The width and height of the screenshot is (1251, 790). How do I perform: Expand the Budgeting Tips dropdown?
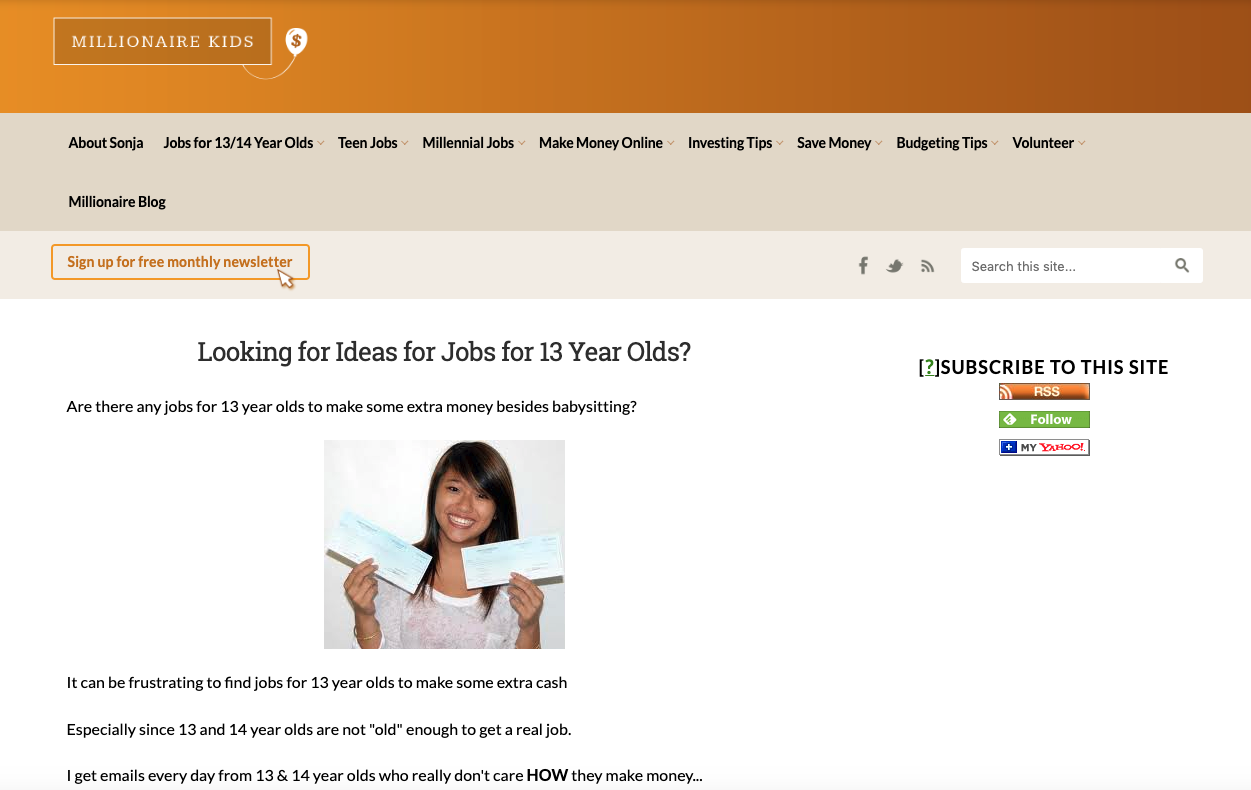(946, 143)
